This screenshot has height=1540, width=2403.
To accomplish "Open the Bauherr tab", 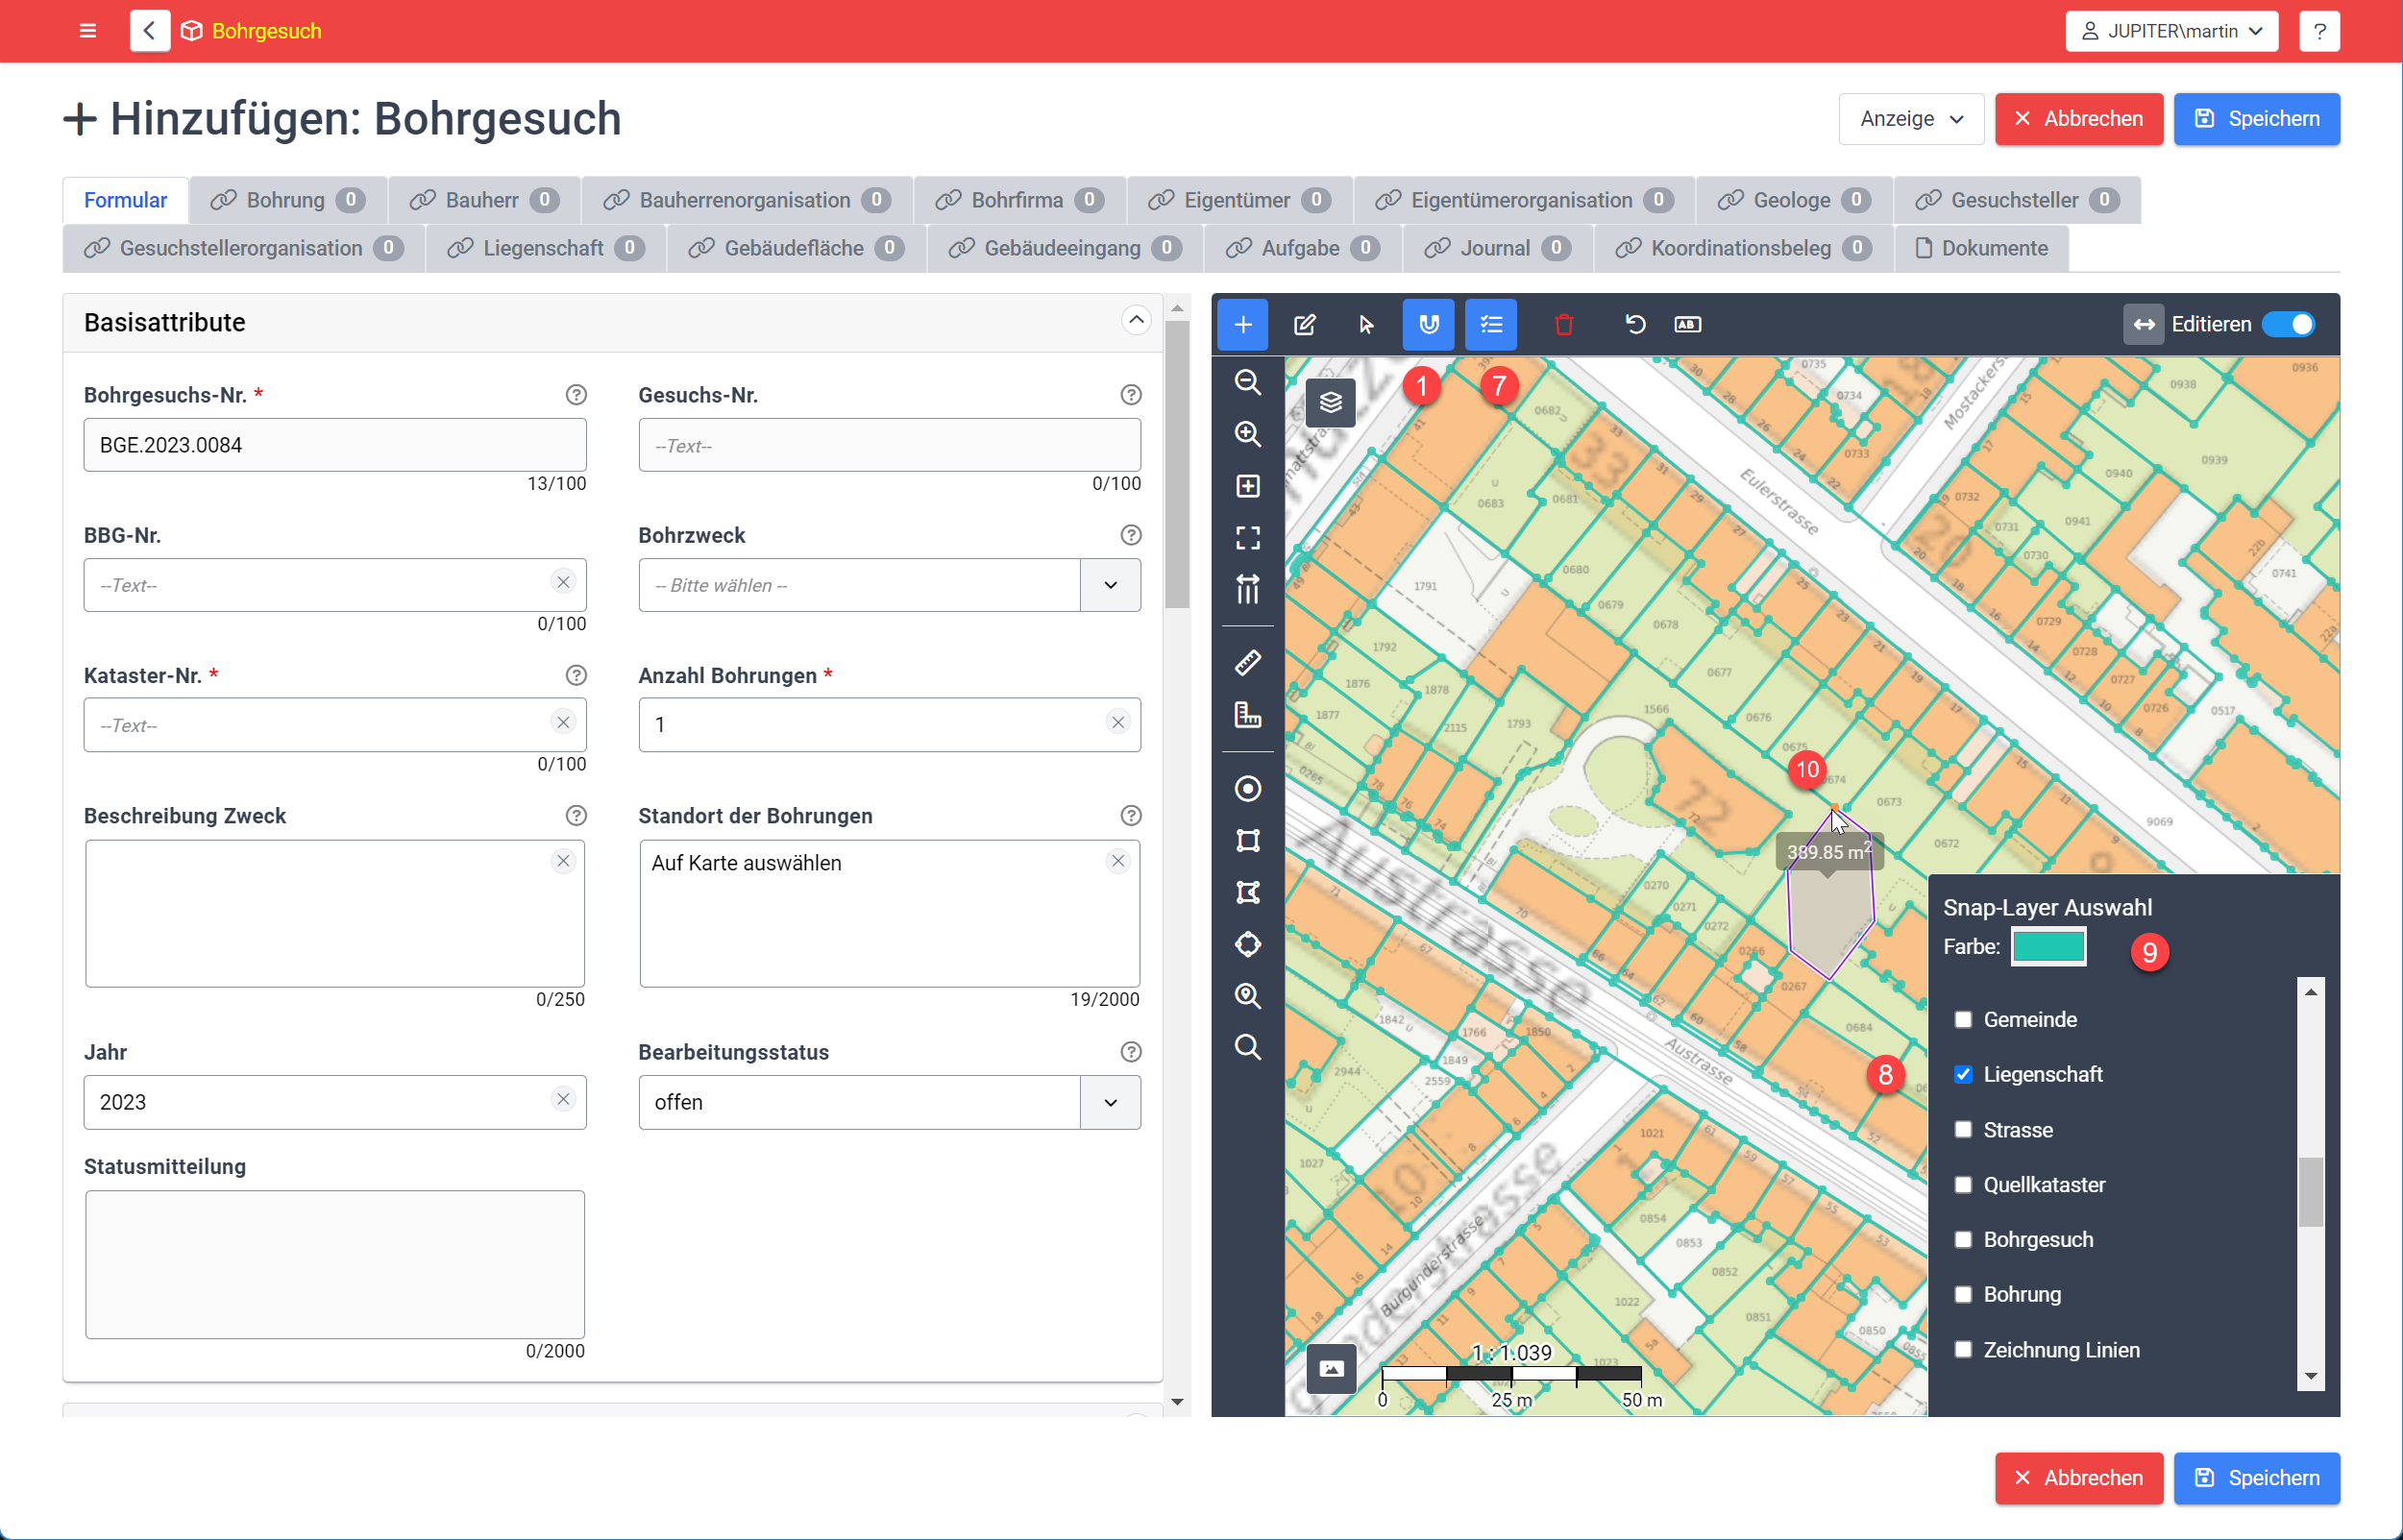I will tap(484, 200).
